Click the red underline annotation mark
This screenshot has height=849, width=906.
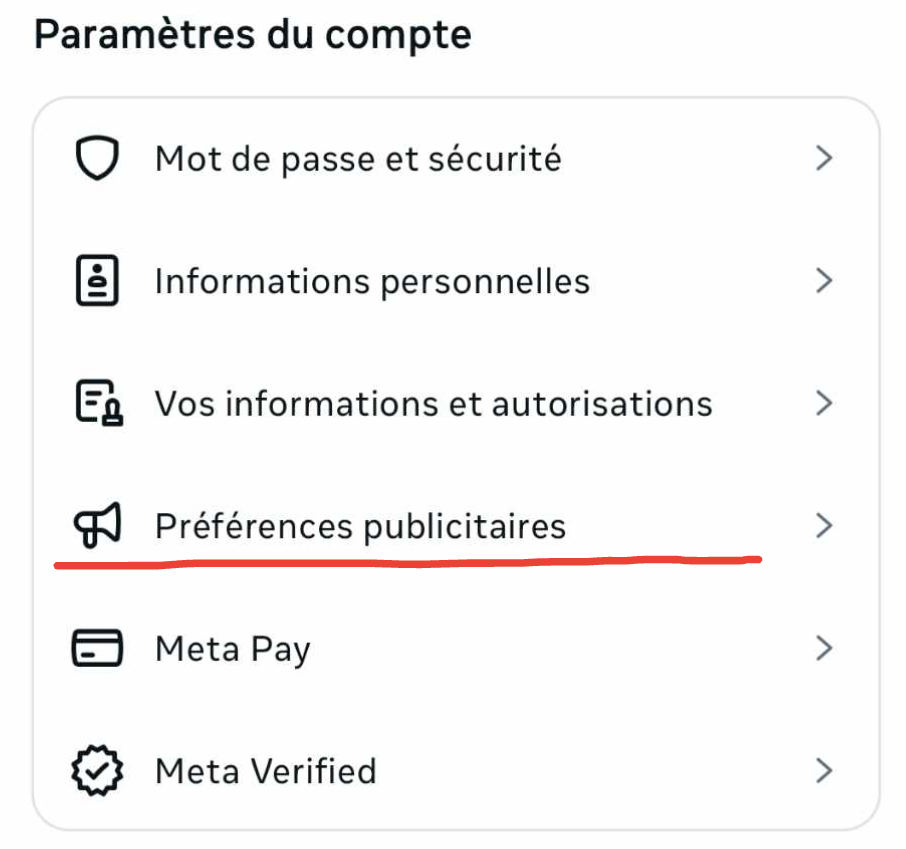[x=408, y=562]
